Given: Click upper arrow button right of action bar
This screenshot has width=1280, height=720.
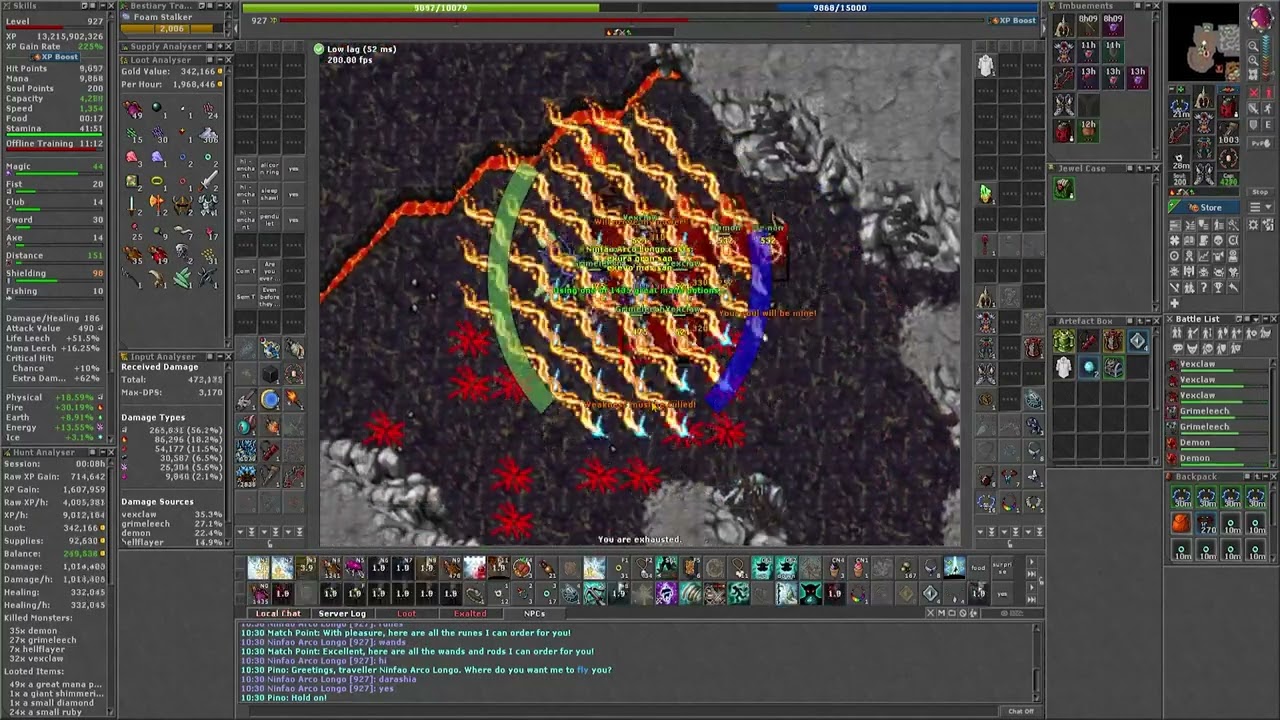Looking at the screenshot, I should [1031, 561].
